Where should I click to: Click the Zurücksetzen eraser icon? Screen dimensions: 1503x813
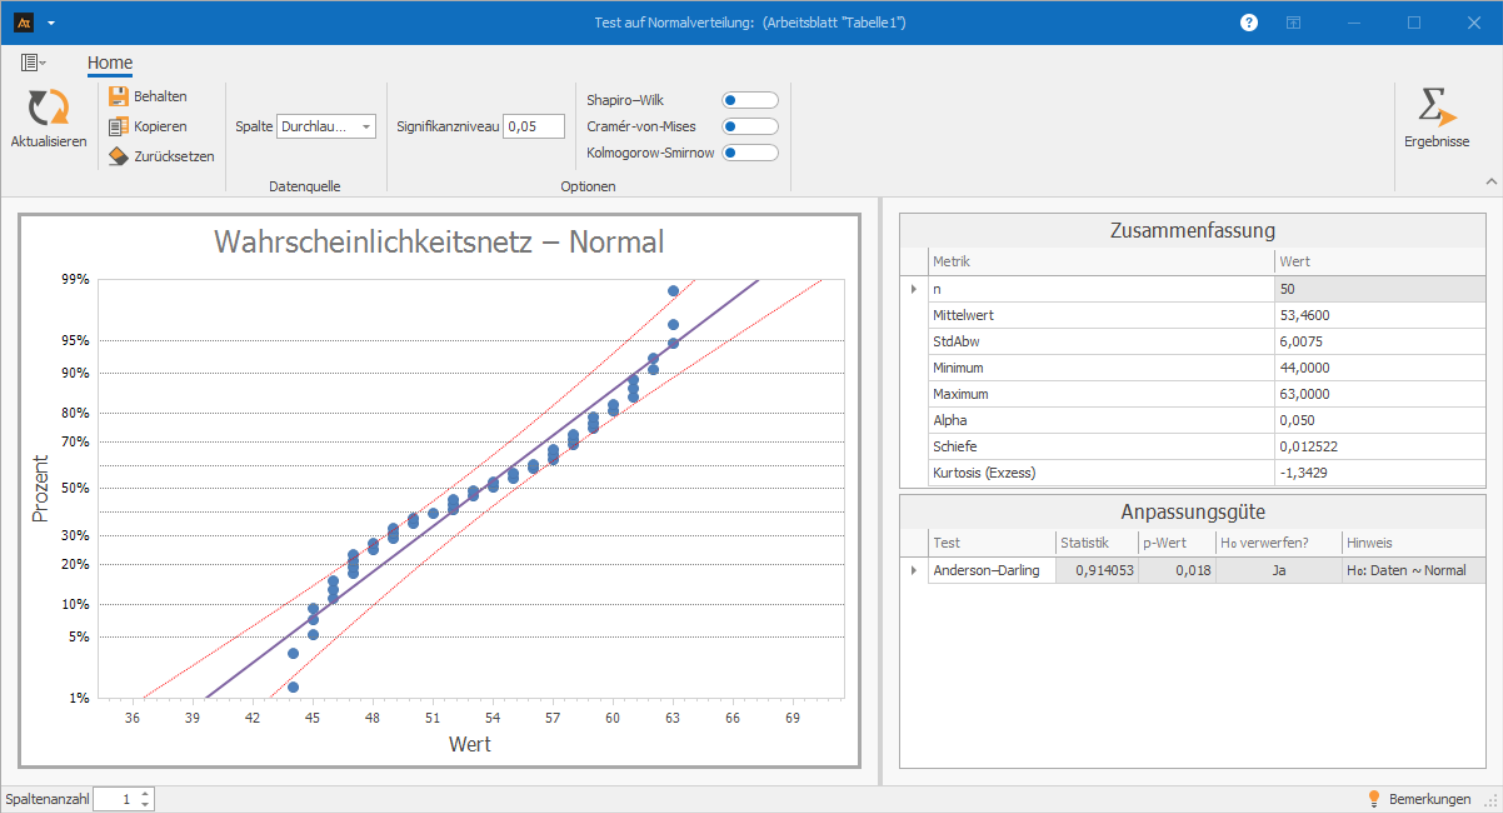coord(118,156)
